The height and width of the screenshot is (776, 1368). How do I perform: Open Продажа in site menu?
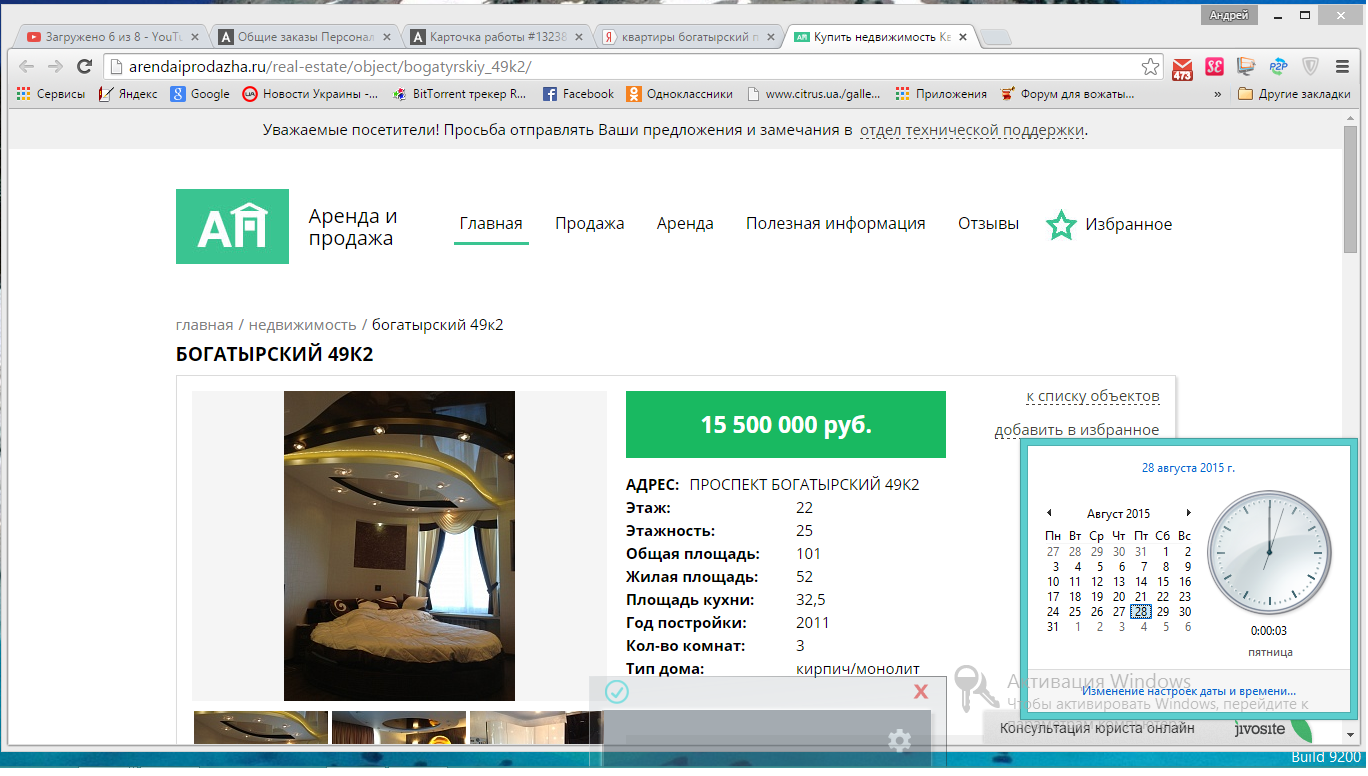590,224
